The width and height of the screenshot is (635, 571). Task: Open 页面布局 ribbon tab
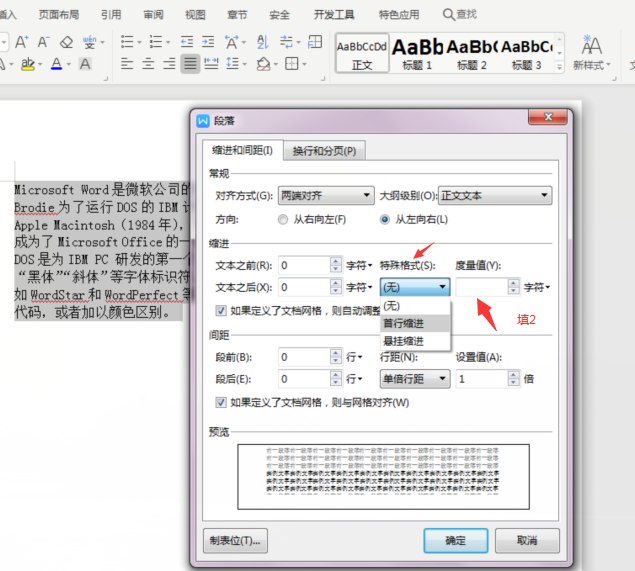59,15
